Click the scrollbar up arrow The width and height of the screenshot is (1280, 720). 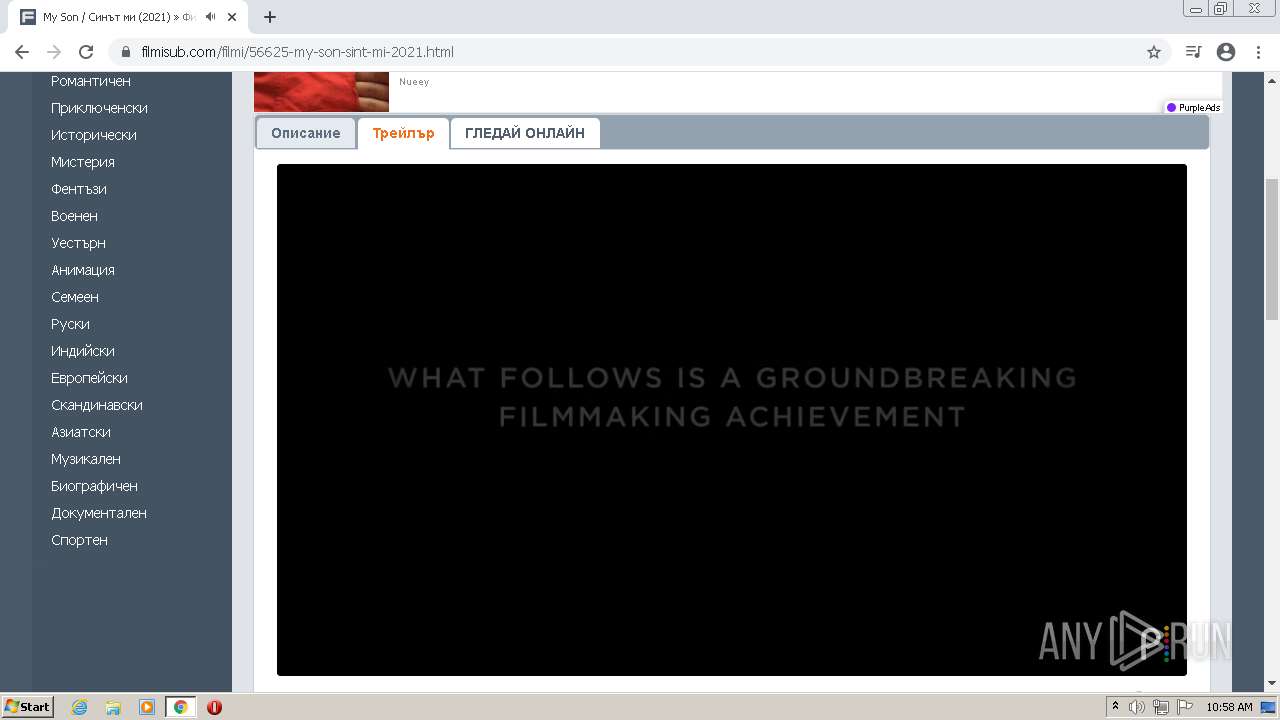point(1272,79)
